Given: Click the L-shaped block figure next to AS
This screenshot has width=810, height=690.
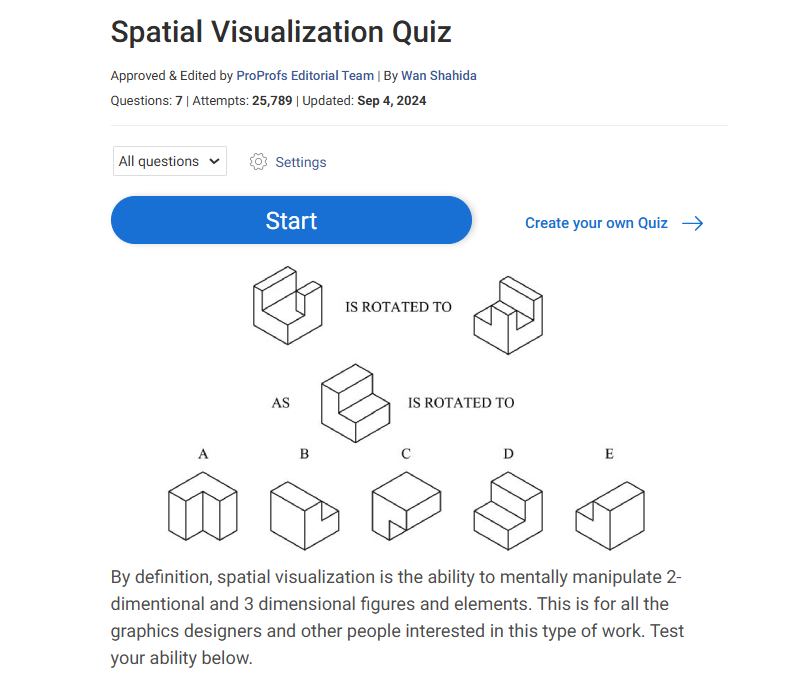Looking at the screenshot, I should click(355, 402).
